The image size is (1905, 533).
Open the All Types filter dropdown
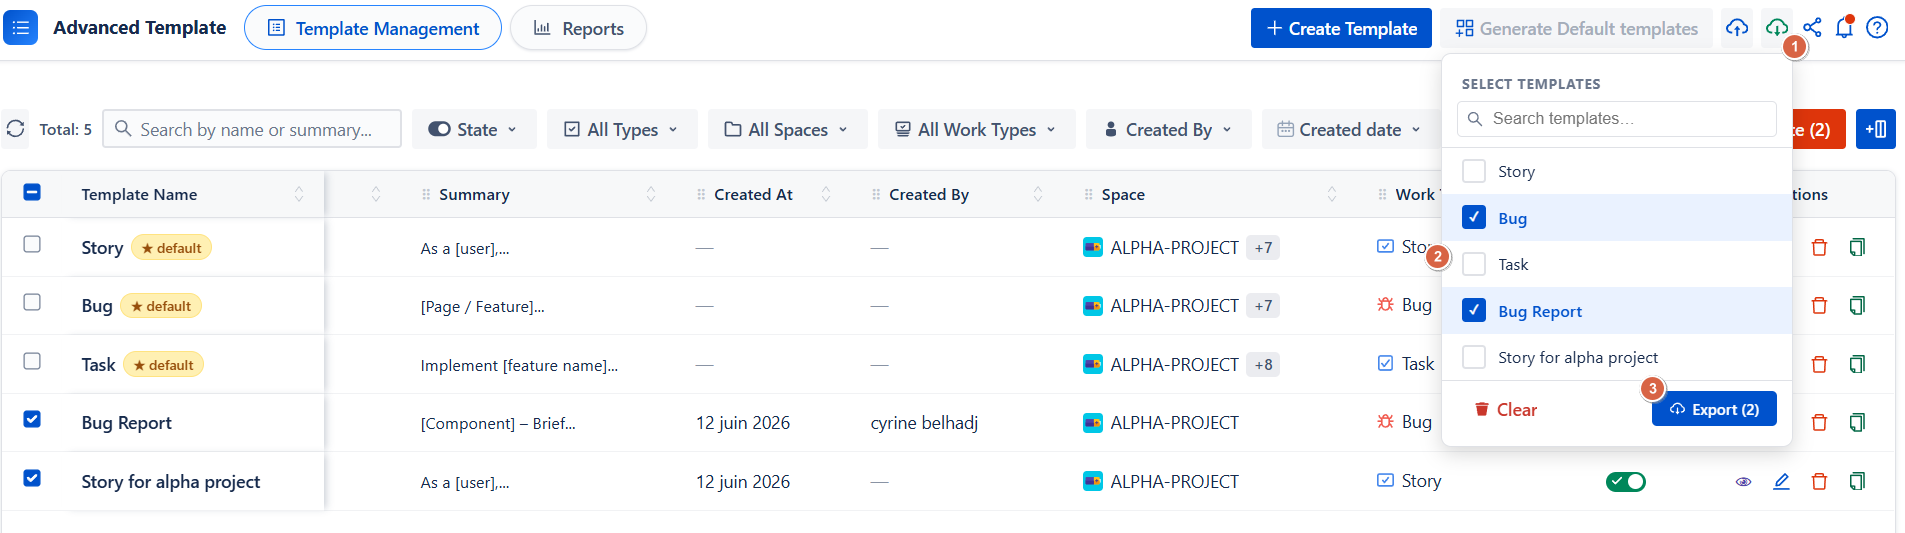tap(622, 129)
